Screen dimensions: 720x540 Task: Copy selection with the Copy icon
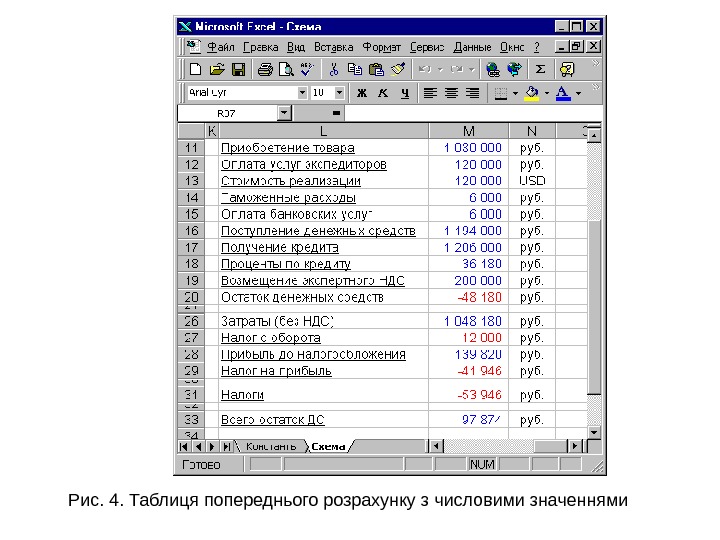point(354,69)
